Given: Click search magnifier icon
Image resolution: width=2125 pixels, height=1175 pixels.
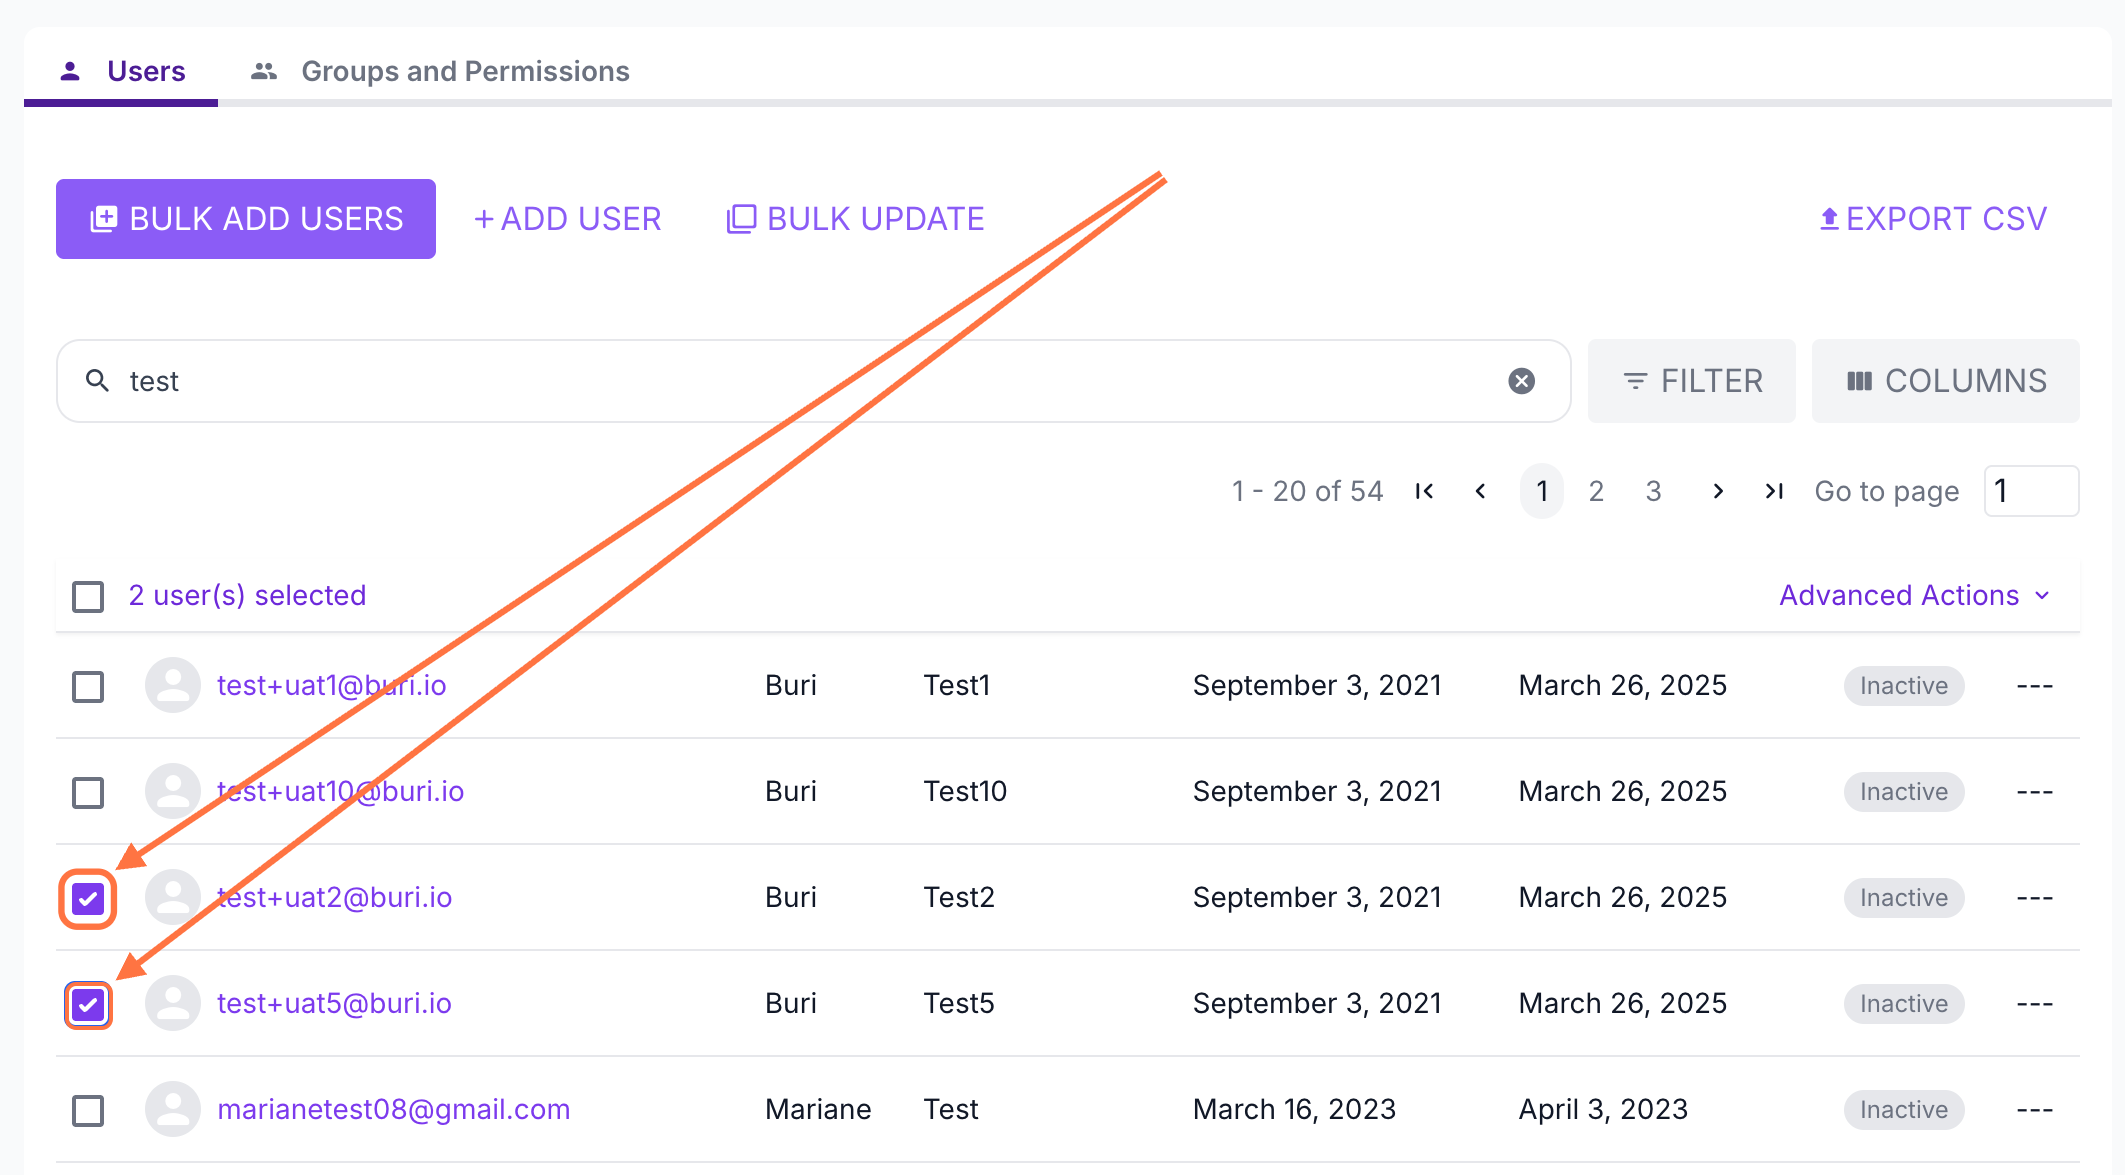Looking at the screenshot, I should pyautogui.click(x=97, y=381).
